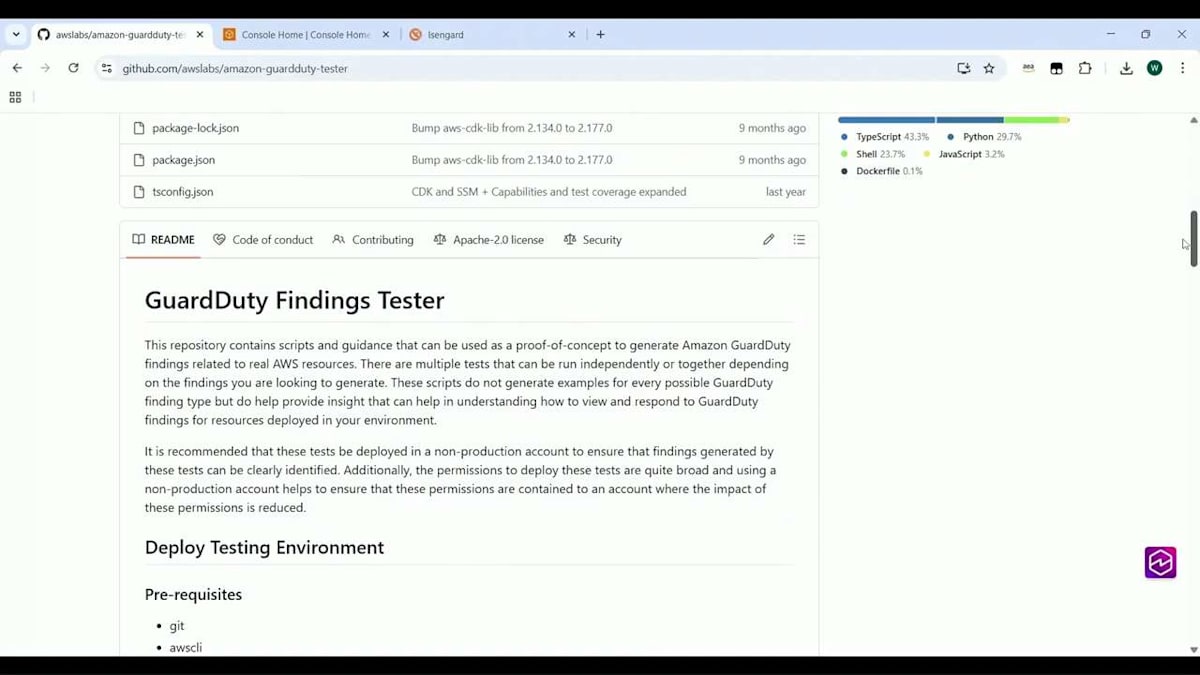Click the file icon beside package-lock.json

pos(139,128)
